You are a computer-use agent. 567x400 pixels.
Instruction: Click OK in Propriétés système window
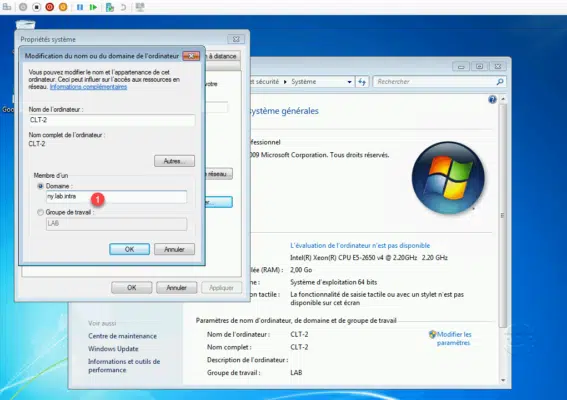[132, 288]
